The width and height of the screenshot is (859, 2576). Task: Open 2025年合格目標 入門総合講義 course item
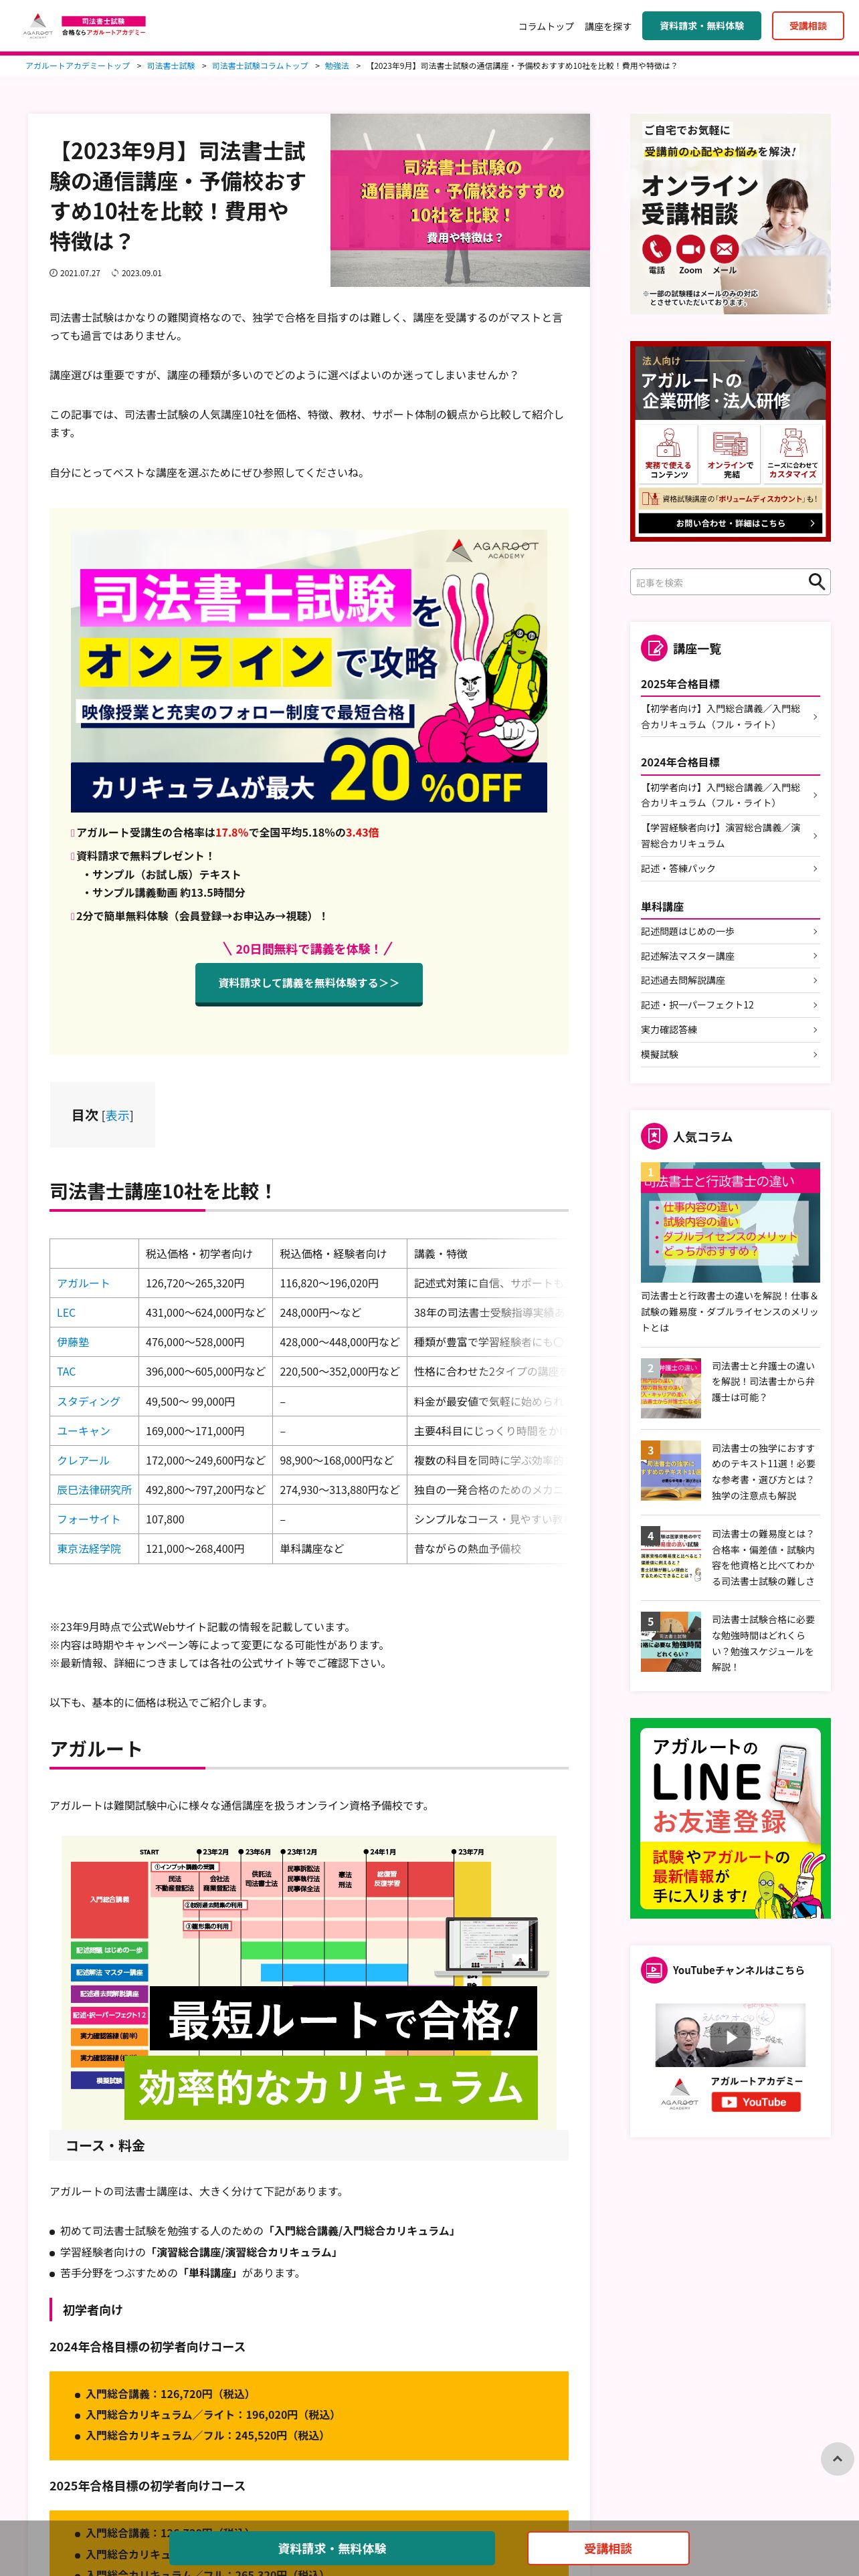click(x=730, y=716)
